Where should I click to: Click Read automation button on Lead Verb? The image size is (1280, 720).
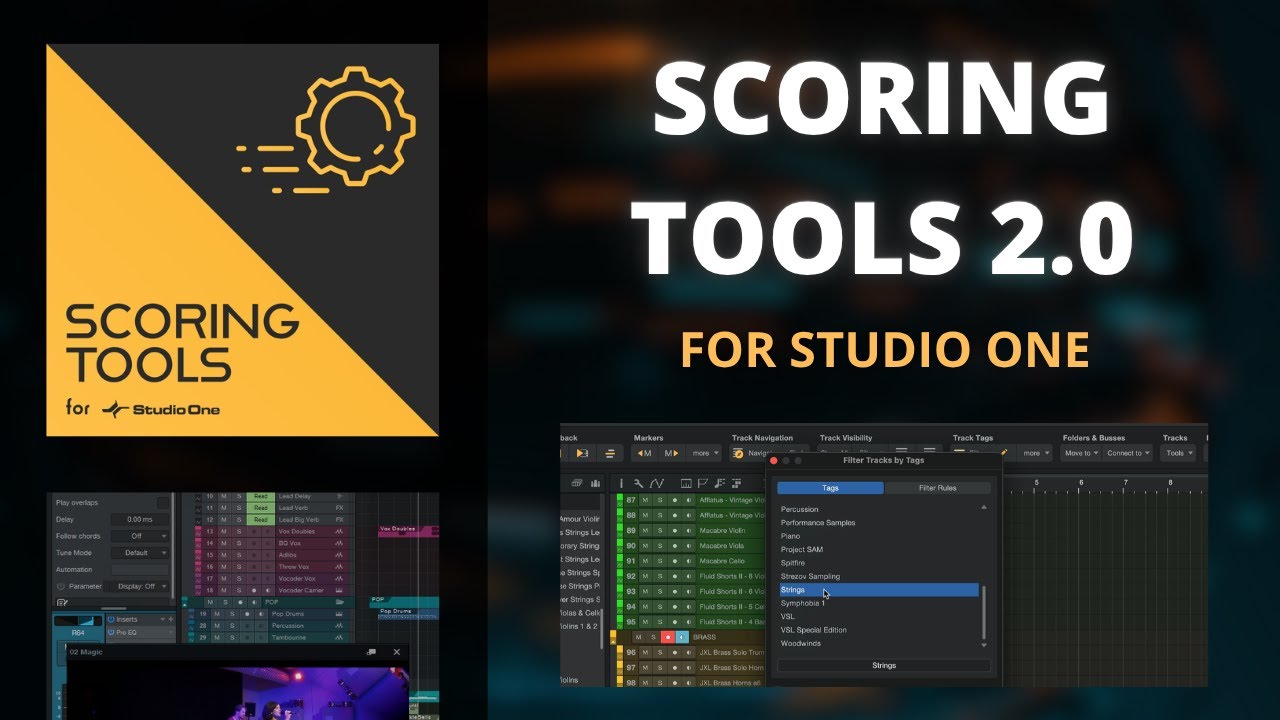click(x=260, y=508)
